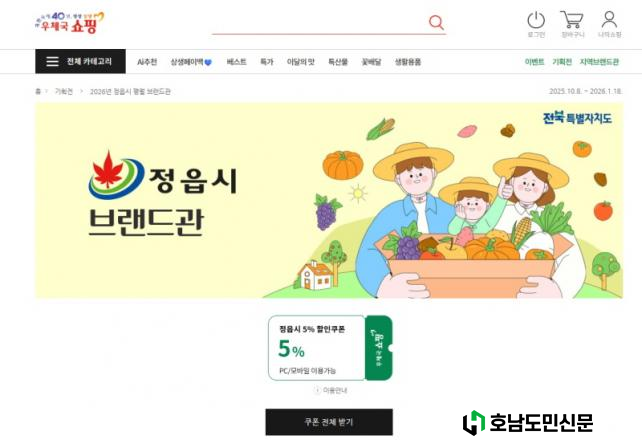Open the 특산물 menu item
Image resolution: width=642 pixels, height=448 pixels.
[338, 62]
